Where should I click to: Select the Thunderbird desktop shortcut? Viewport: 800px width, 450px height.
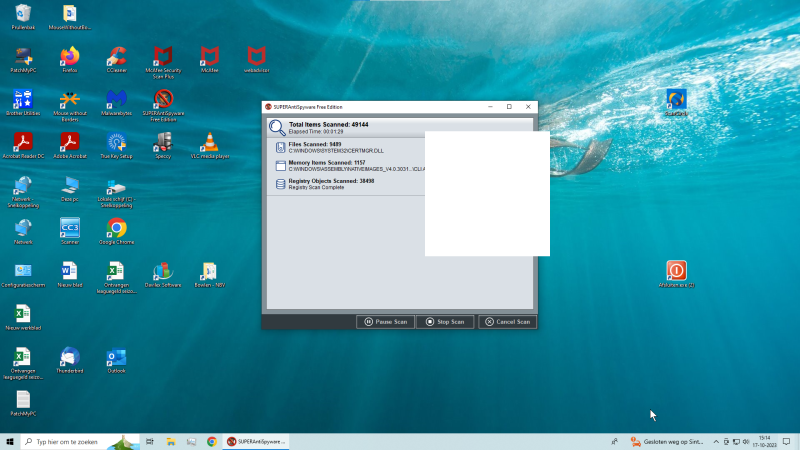pyautogui.click(x=69, y=357)
